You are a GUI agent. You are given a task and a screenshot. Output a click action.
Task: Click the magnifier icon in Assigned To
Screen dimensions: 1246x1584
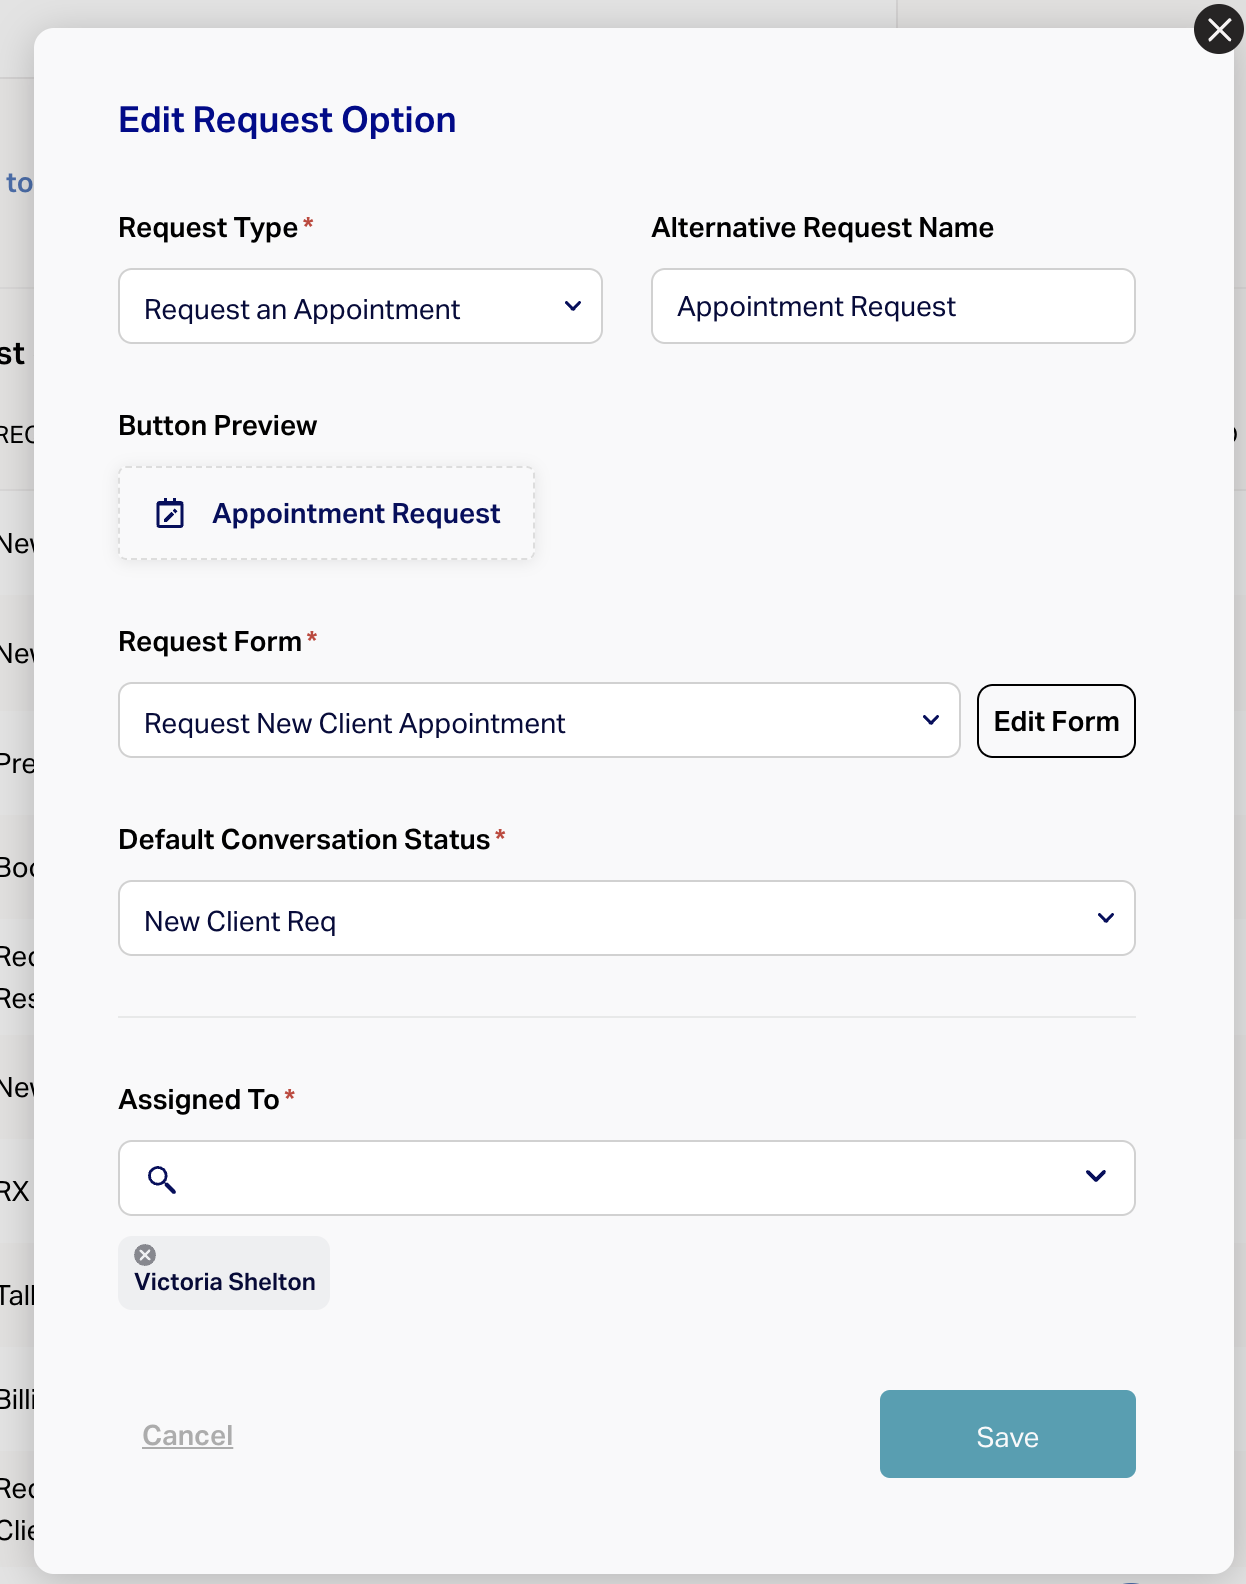point(162,1180)
